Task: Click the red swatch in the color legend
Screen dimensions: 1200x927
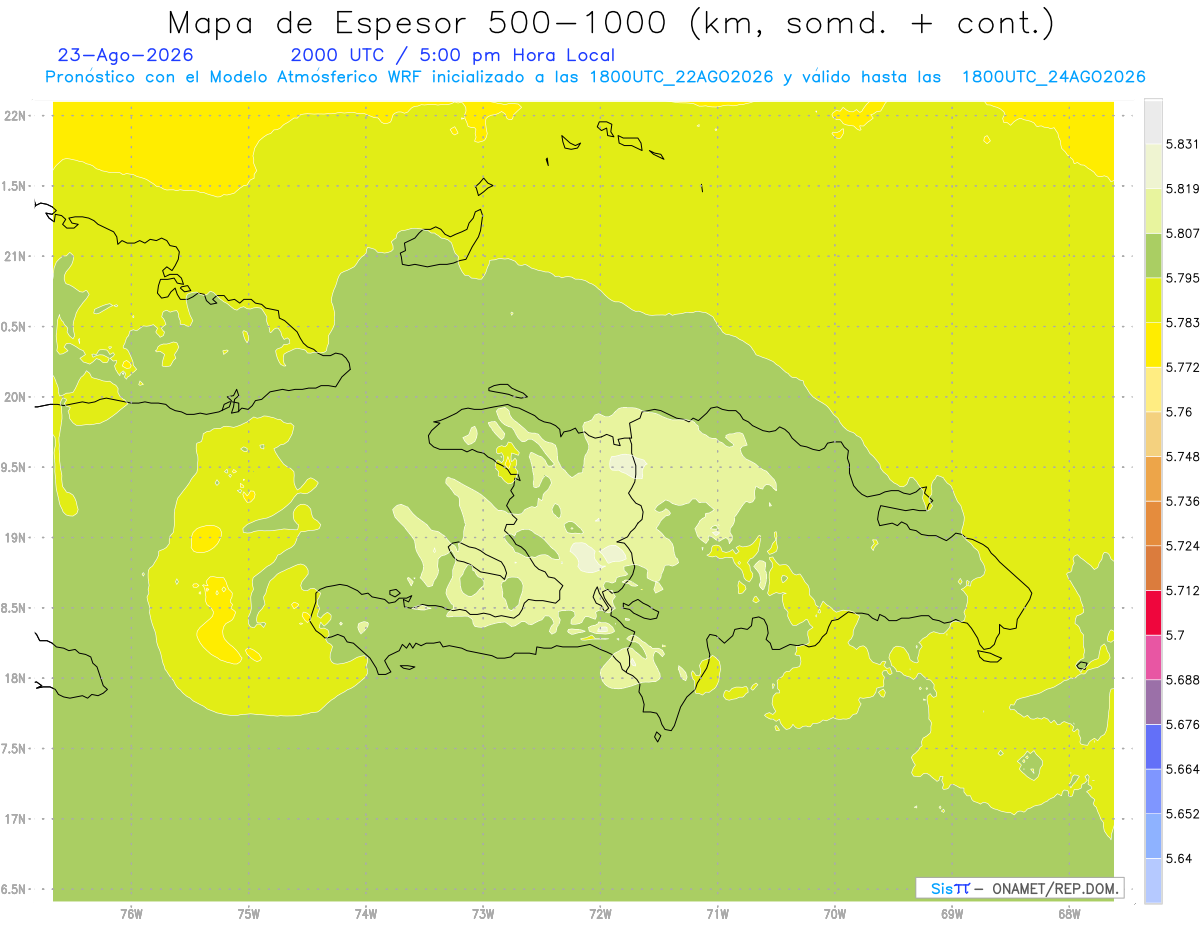Action: tap(1153, 612)
